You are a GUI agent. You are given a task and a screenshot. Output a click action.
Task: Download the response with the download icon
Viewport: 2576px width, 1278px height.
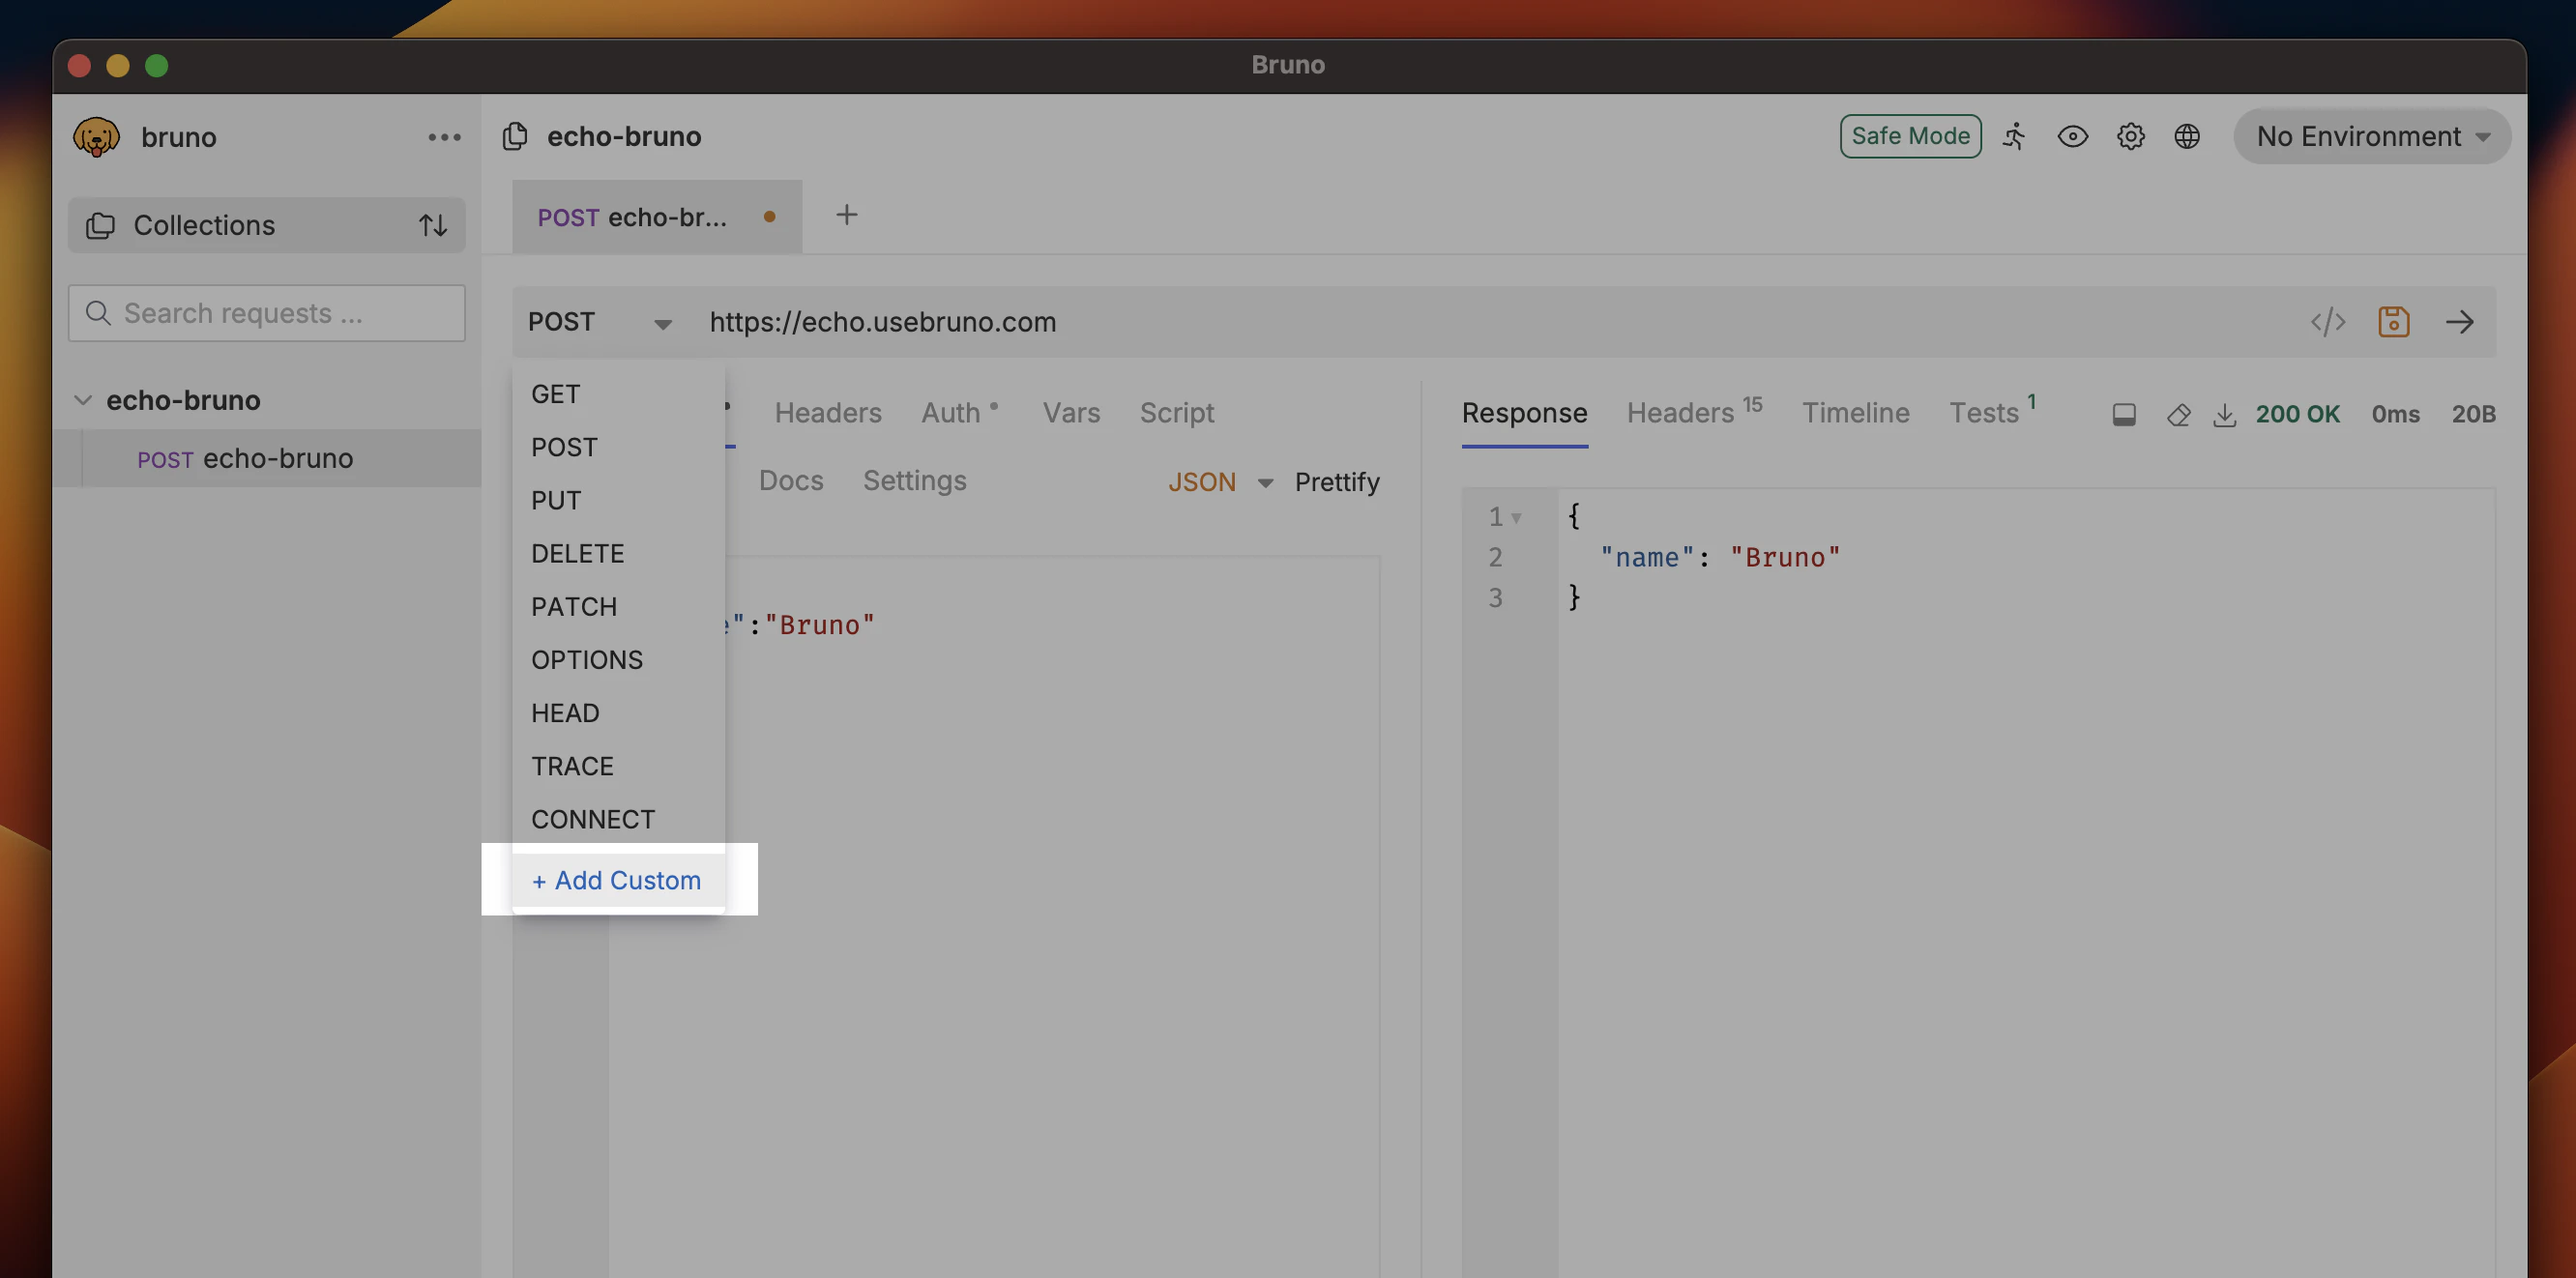tap(2224, 414)
